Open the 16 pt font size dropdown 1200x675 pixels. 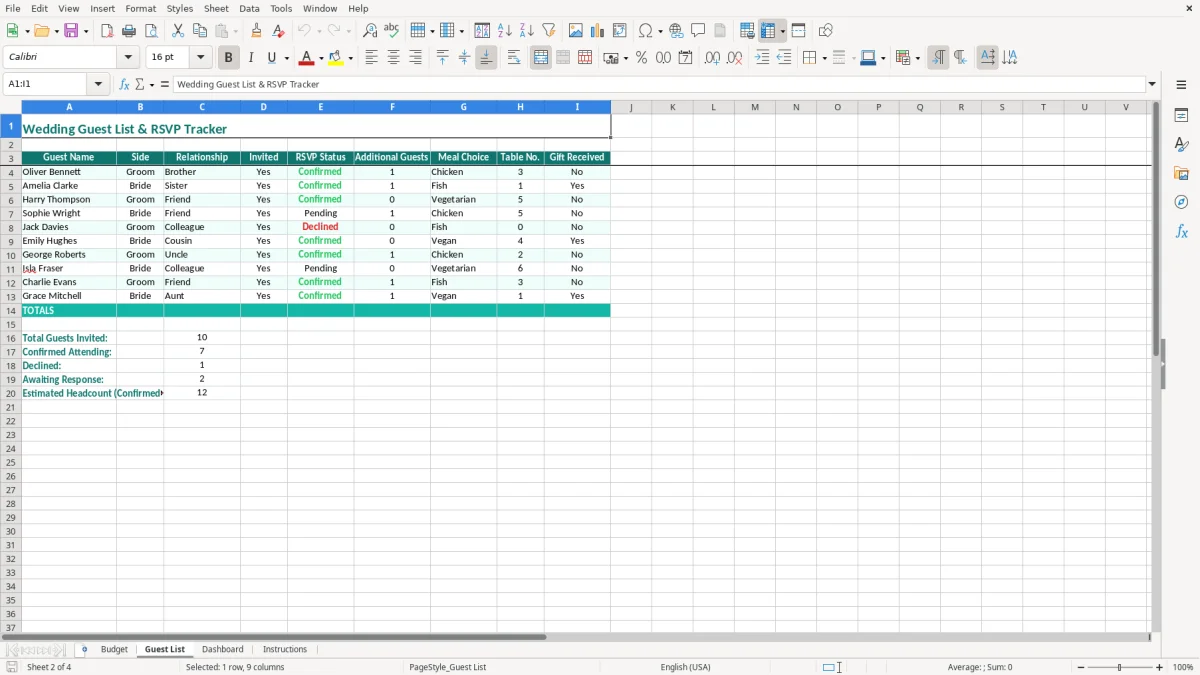point(200,58)
